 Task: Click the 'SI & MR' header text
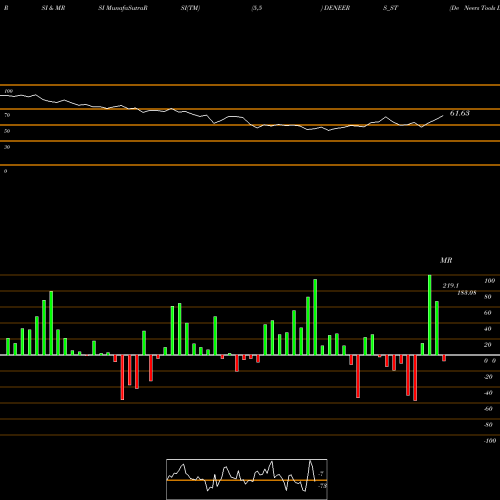(53, 8)
